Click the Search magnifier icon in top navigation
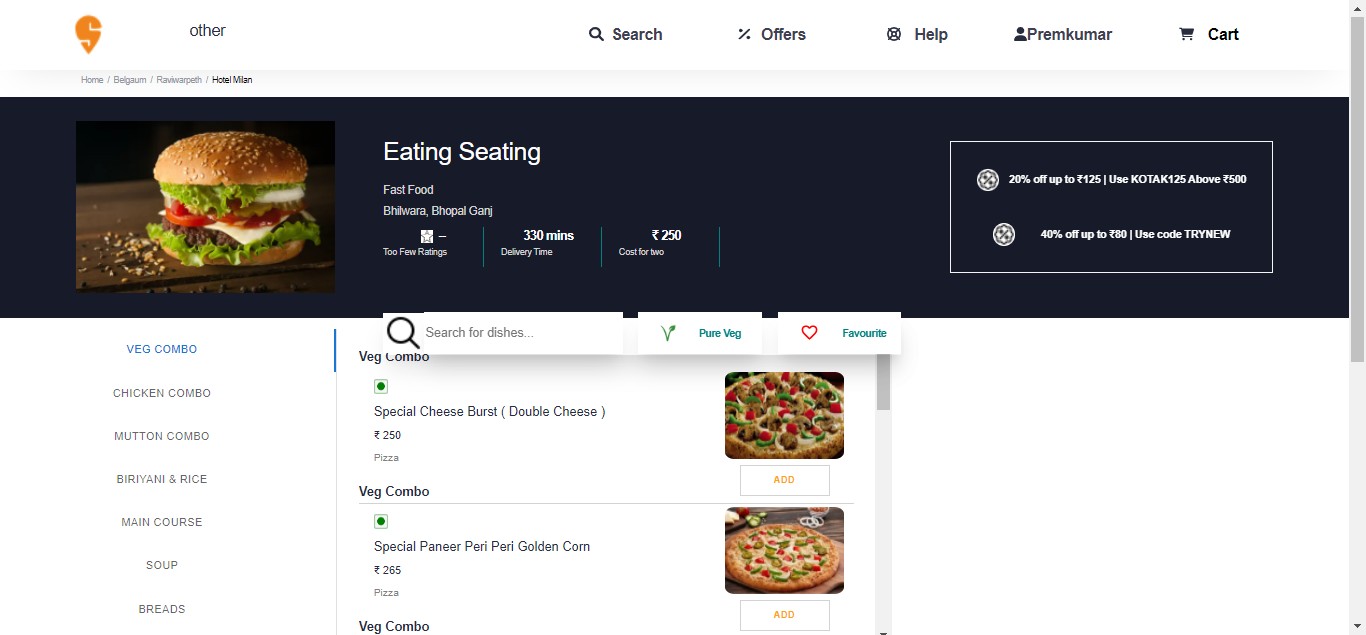Screen dimensions: 1366x635 (597, 33)
